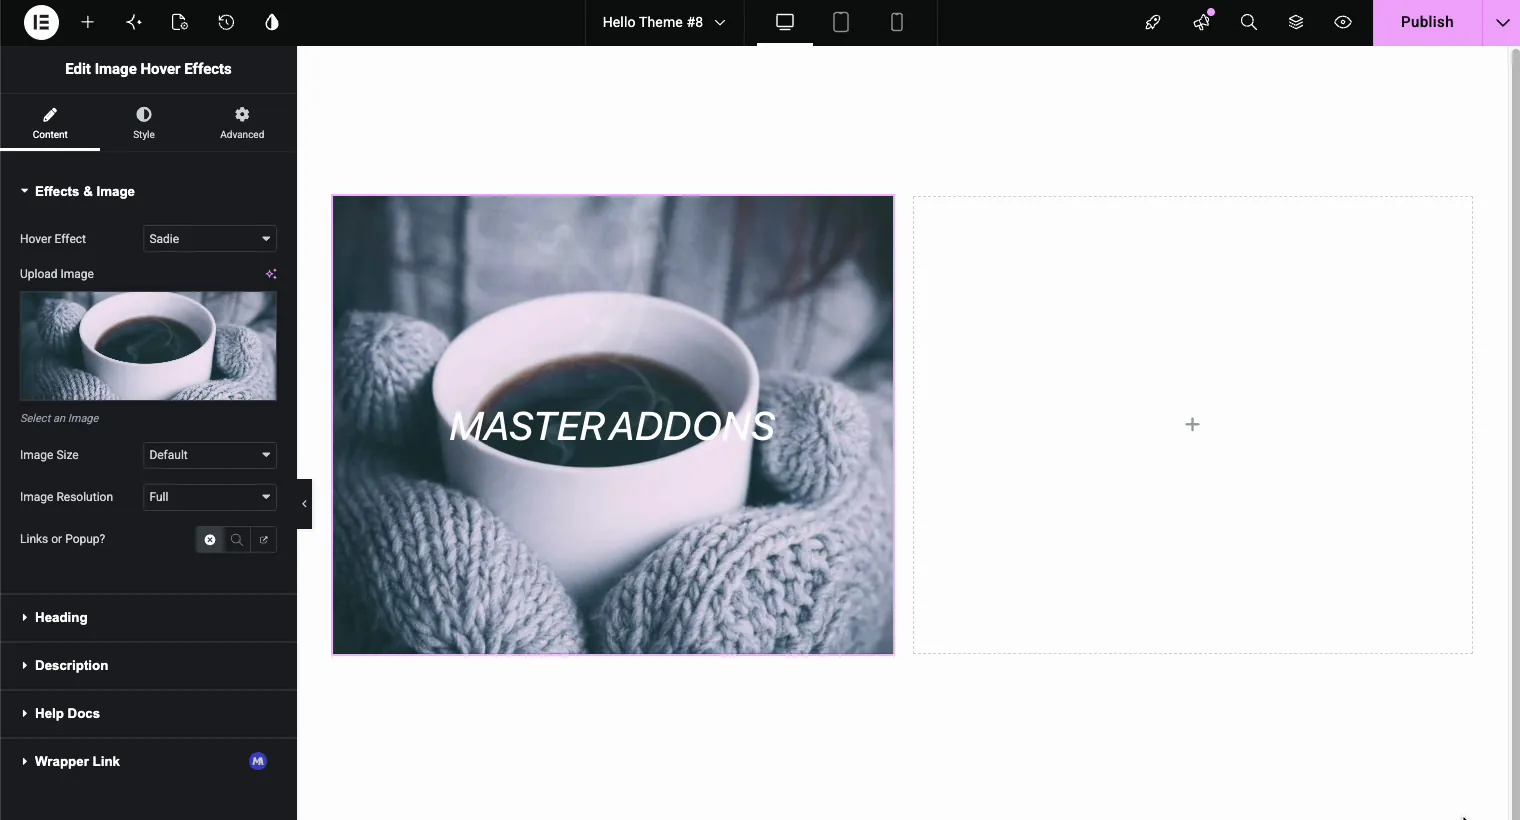
Task: Click the 'Edit Image Hover Effects' panel title
Action: click(x=148, y=69)
